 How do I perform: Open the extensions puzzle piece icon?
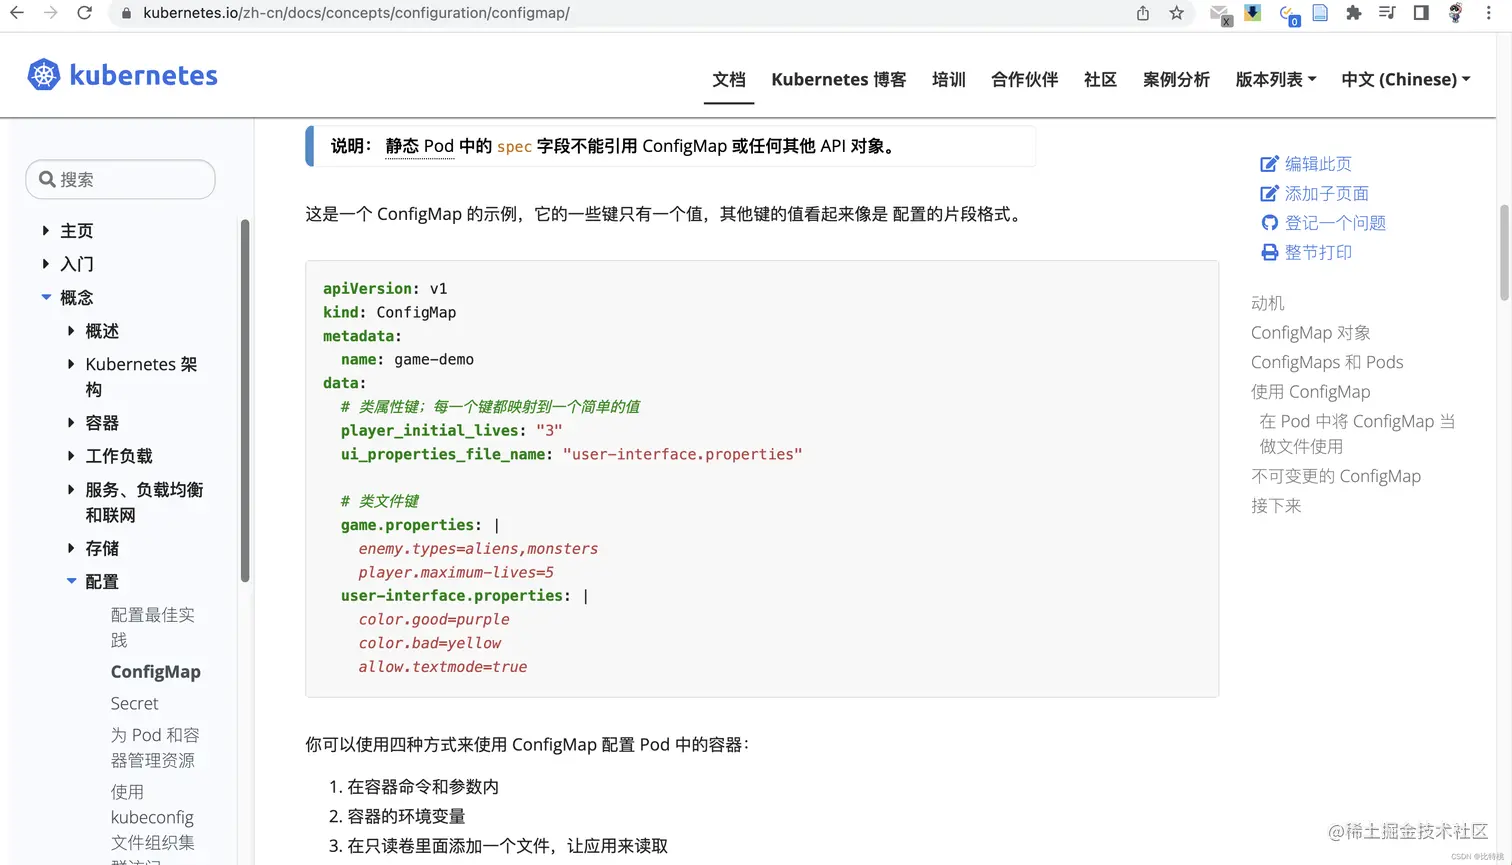pos(1353,13)
